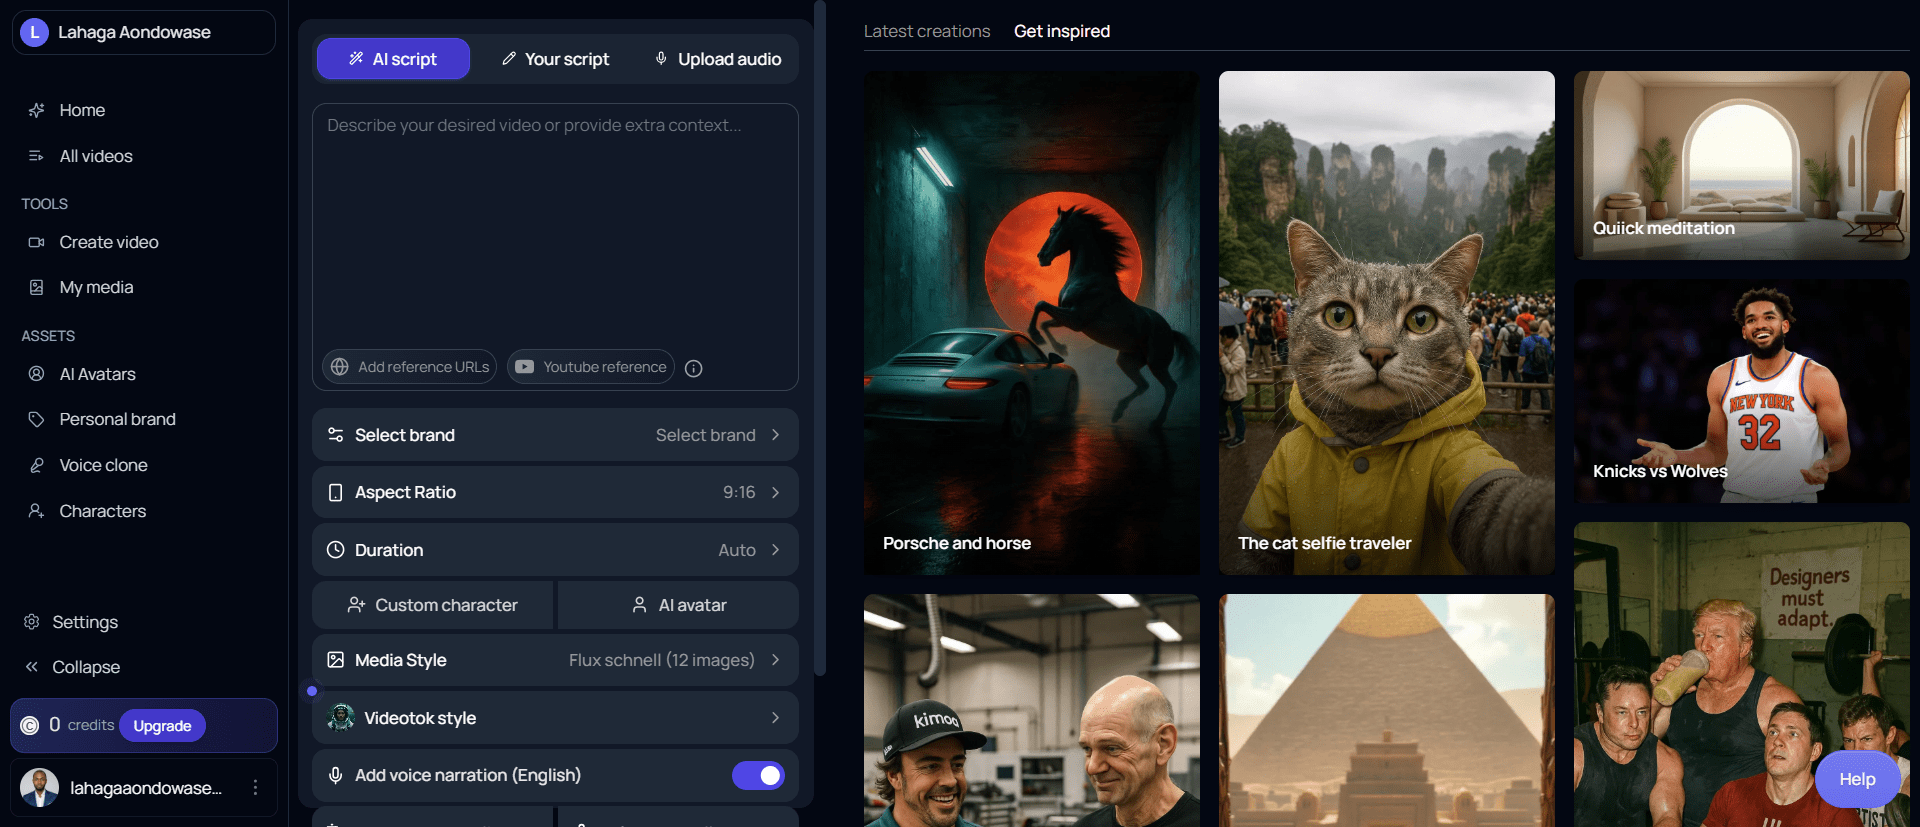Open Voice clone in sidebar
Image resolution: width=1920 pixels, height=827 pixels.
103,465
